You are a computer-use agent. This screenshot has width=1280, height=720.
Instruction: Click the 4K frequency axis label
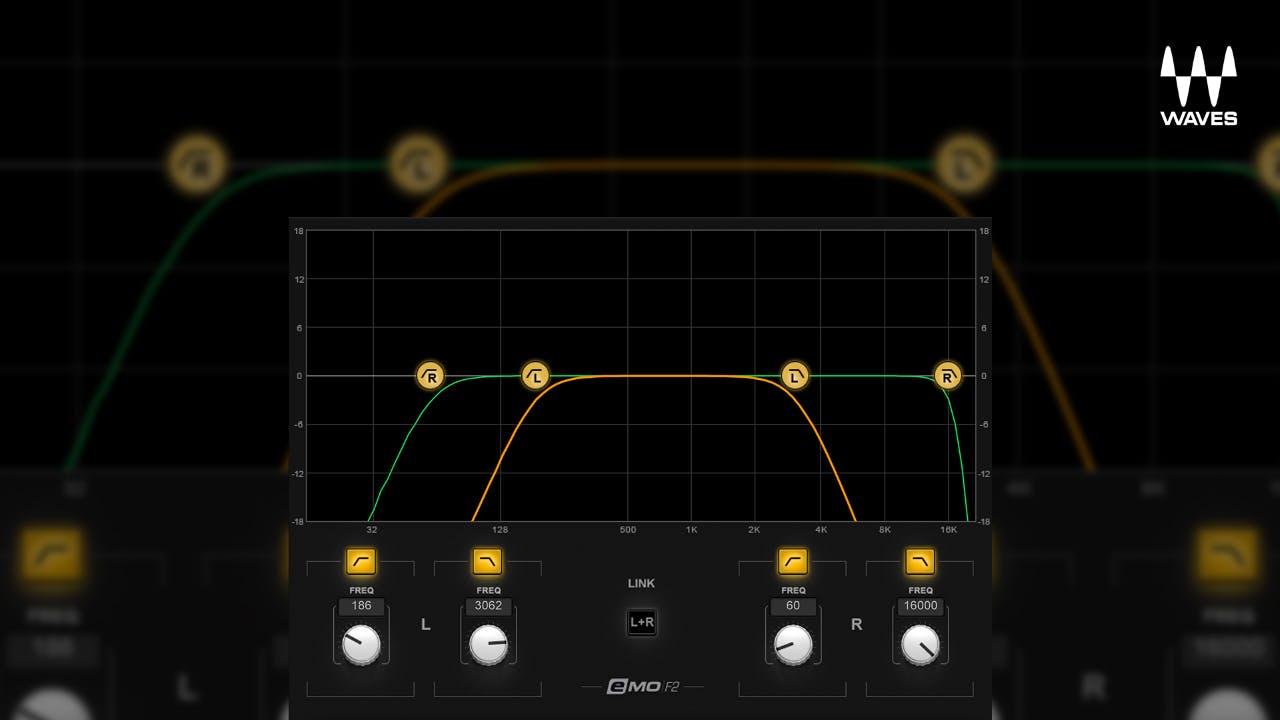click(821, 530)
